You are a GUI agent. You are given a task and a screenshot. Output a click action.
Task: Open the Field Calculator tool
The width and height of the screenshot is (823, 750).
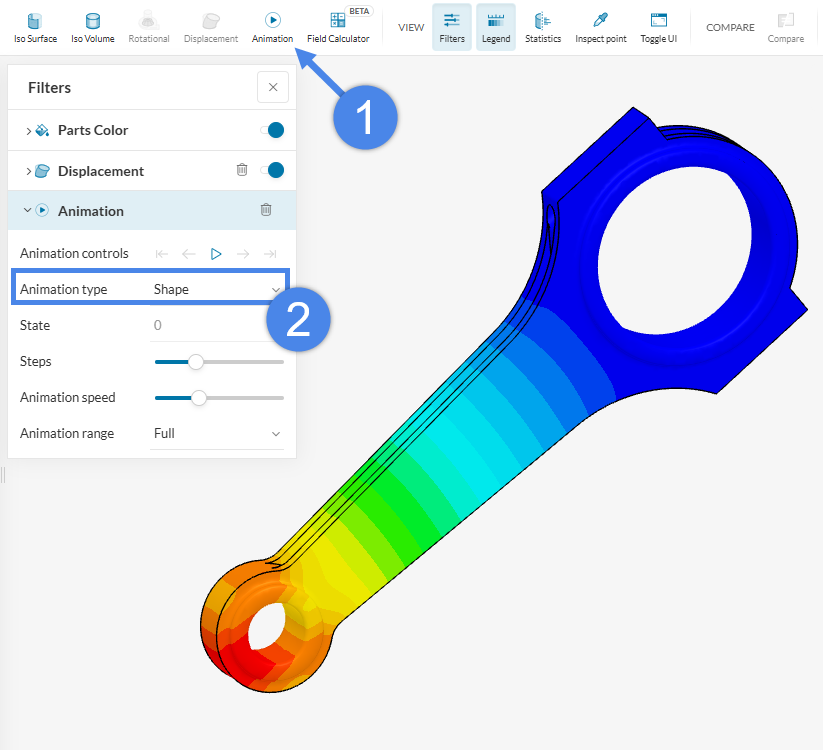click(x=338, y=21)
